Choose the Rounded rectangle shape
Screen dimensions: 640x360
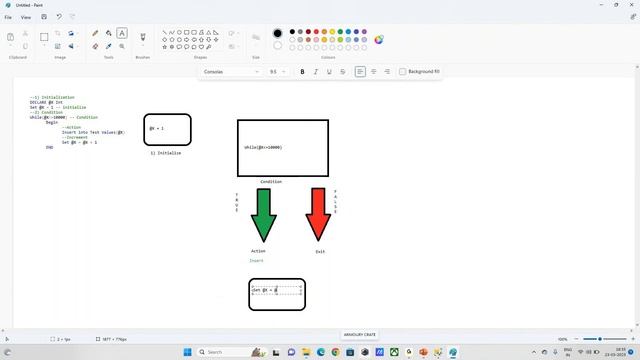click(x=194, y=32)
